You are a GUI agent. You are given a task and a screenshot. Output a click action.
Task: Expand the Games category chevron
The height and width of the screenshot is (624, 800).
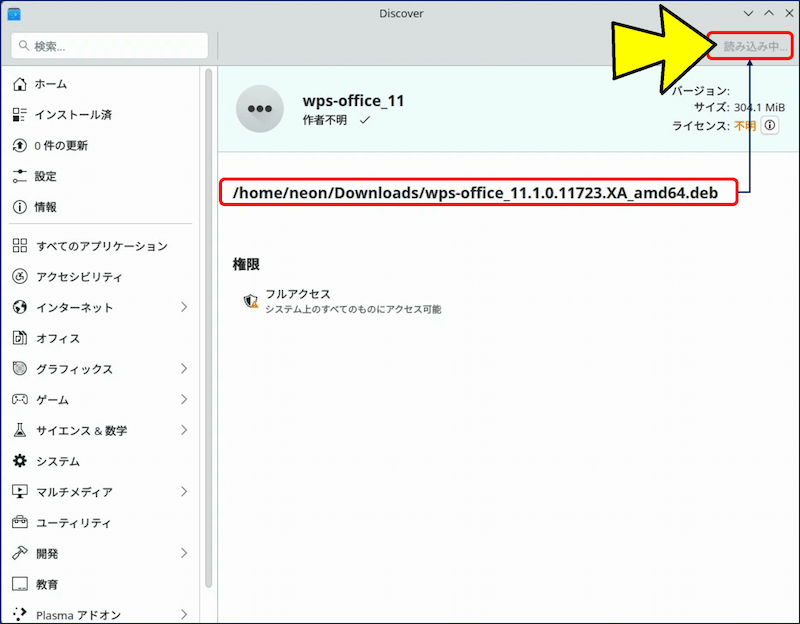[x=184, y=400]
